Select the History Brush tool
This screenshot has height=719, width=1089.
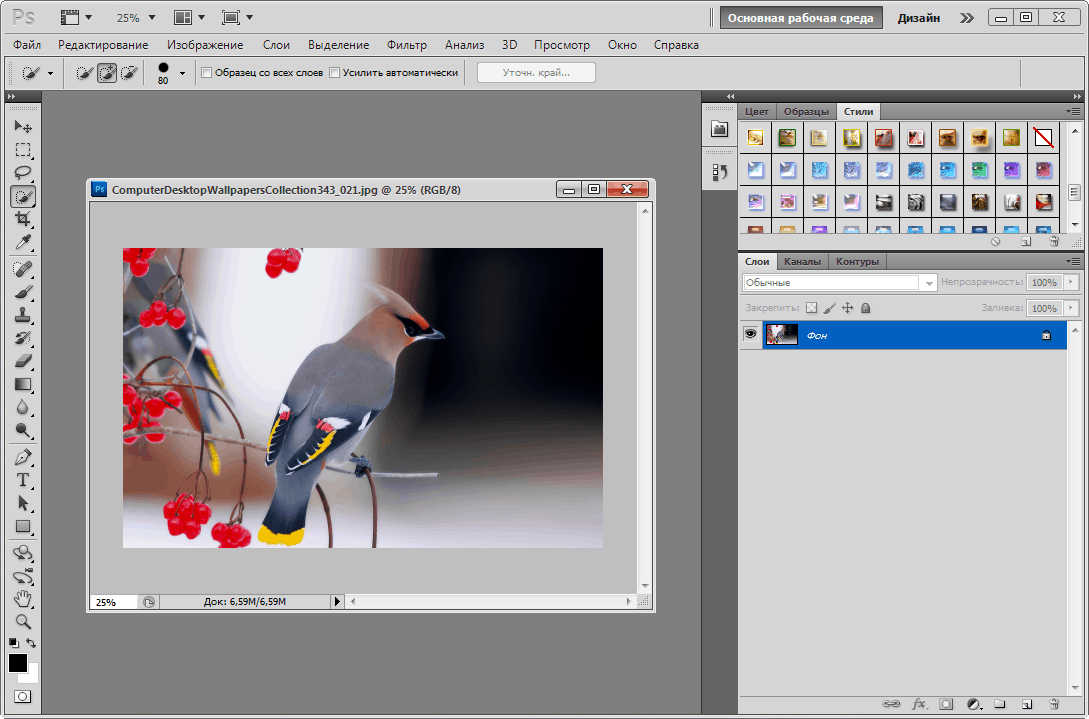point(23,338)
